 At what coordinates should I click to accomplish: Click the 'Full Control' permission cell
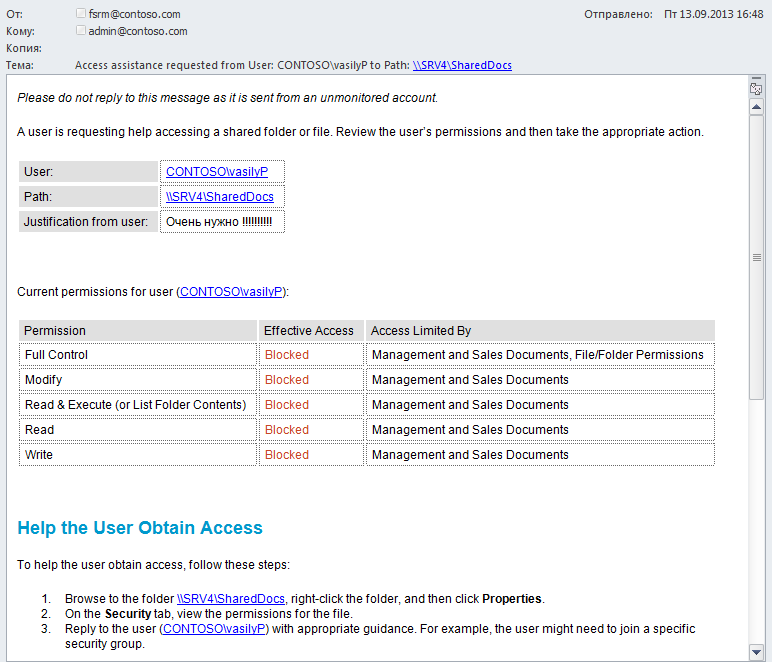pos(138,354)
